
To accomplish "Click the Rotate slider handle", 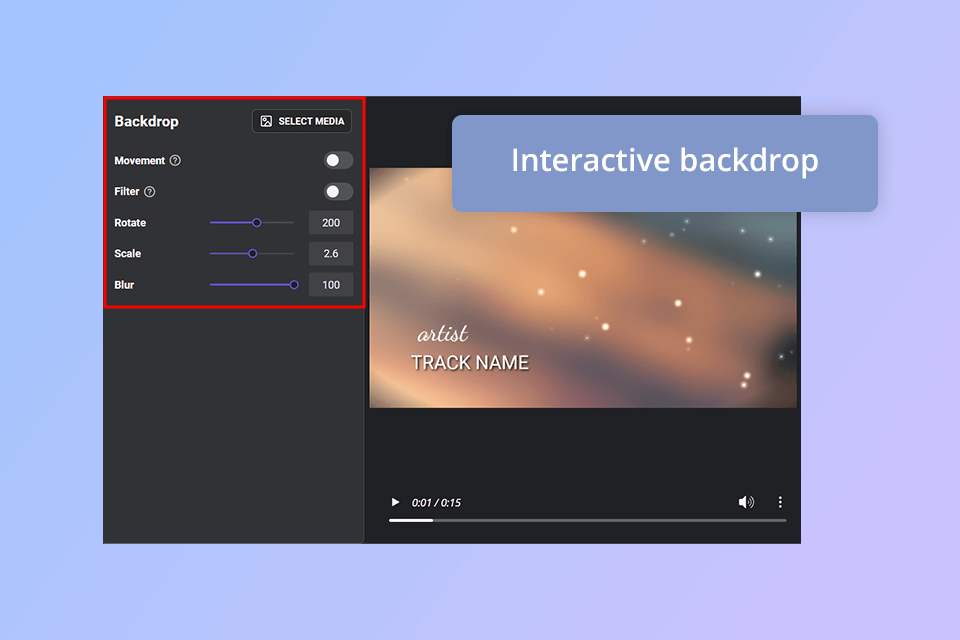I will click(x=257, y=223).
